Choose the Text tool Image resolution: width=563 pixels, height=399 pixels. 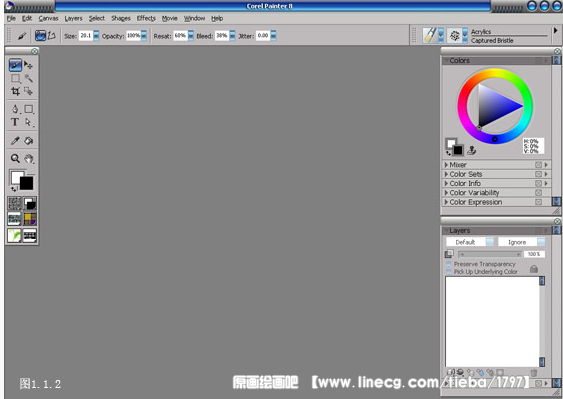pos(15,122)
